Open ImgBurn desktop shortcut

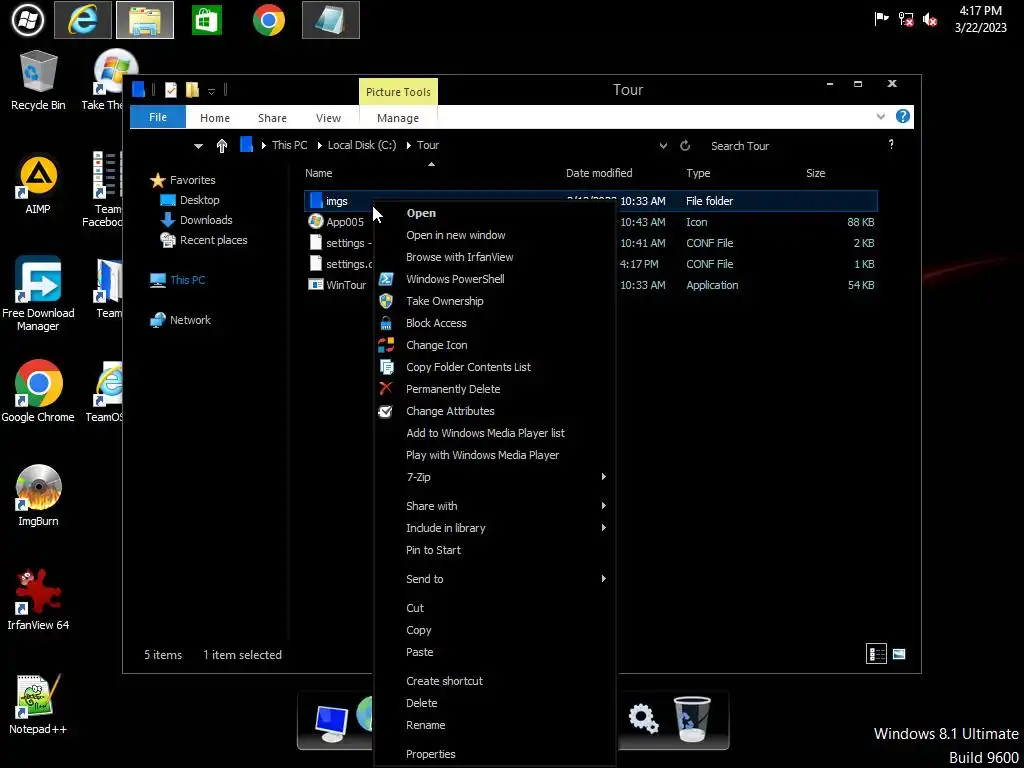click(38, 496)
